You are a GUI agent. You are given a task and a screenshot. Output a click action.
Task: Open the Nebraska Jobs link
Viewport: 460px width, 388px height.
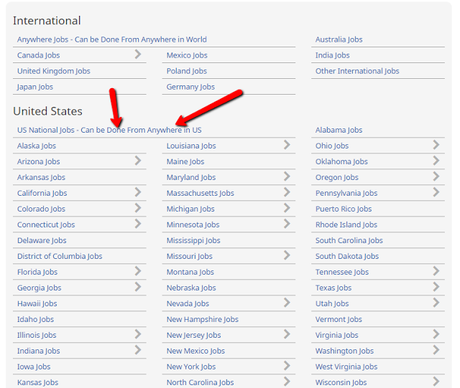click(x=191, y=288)
